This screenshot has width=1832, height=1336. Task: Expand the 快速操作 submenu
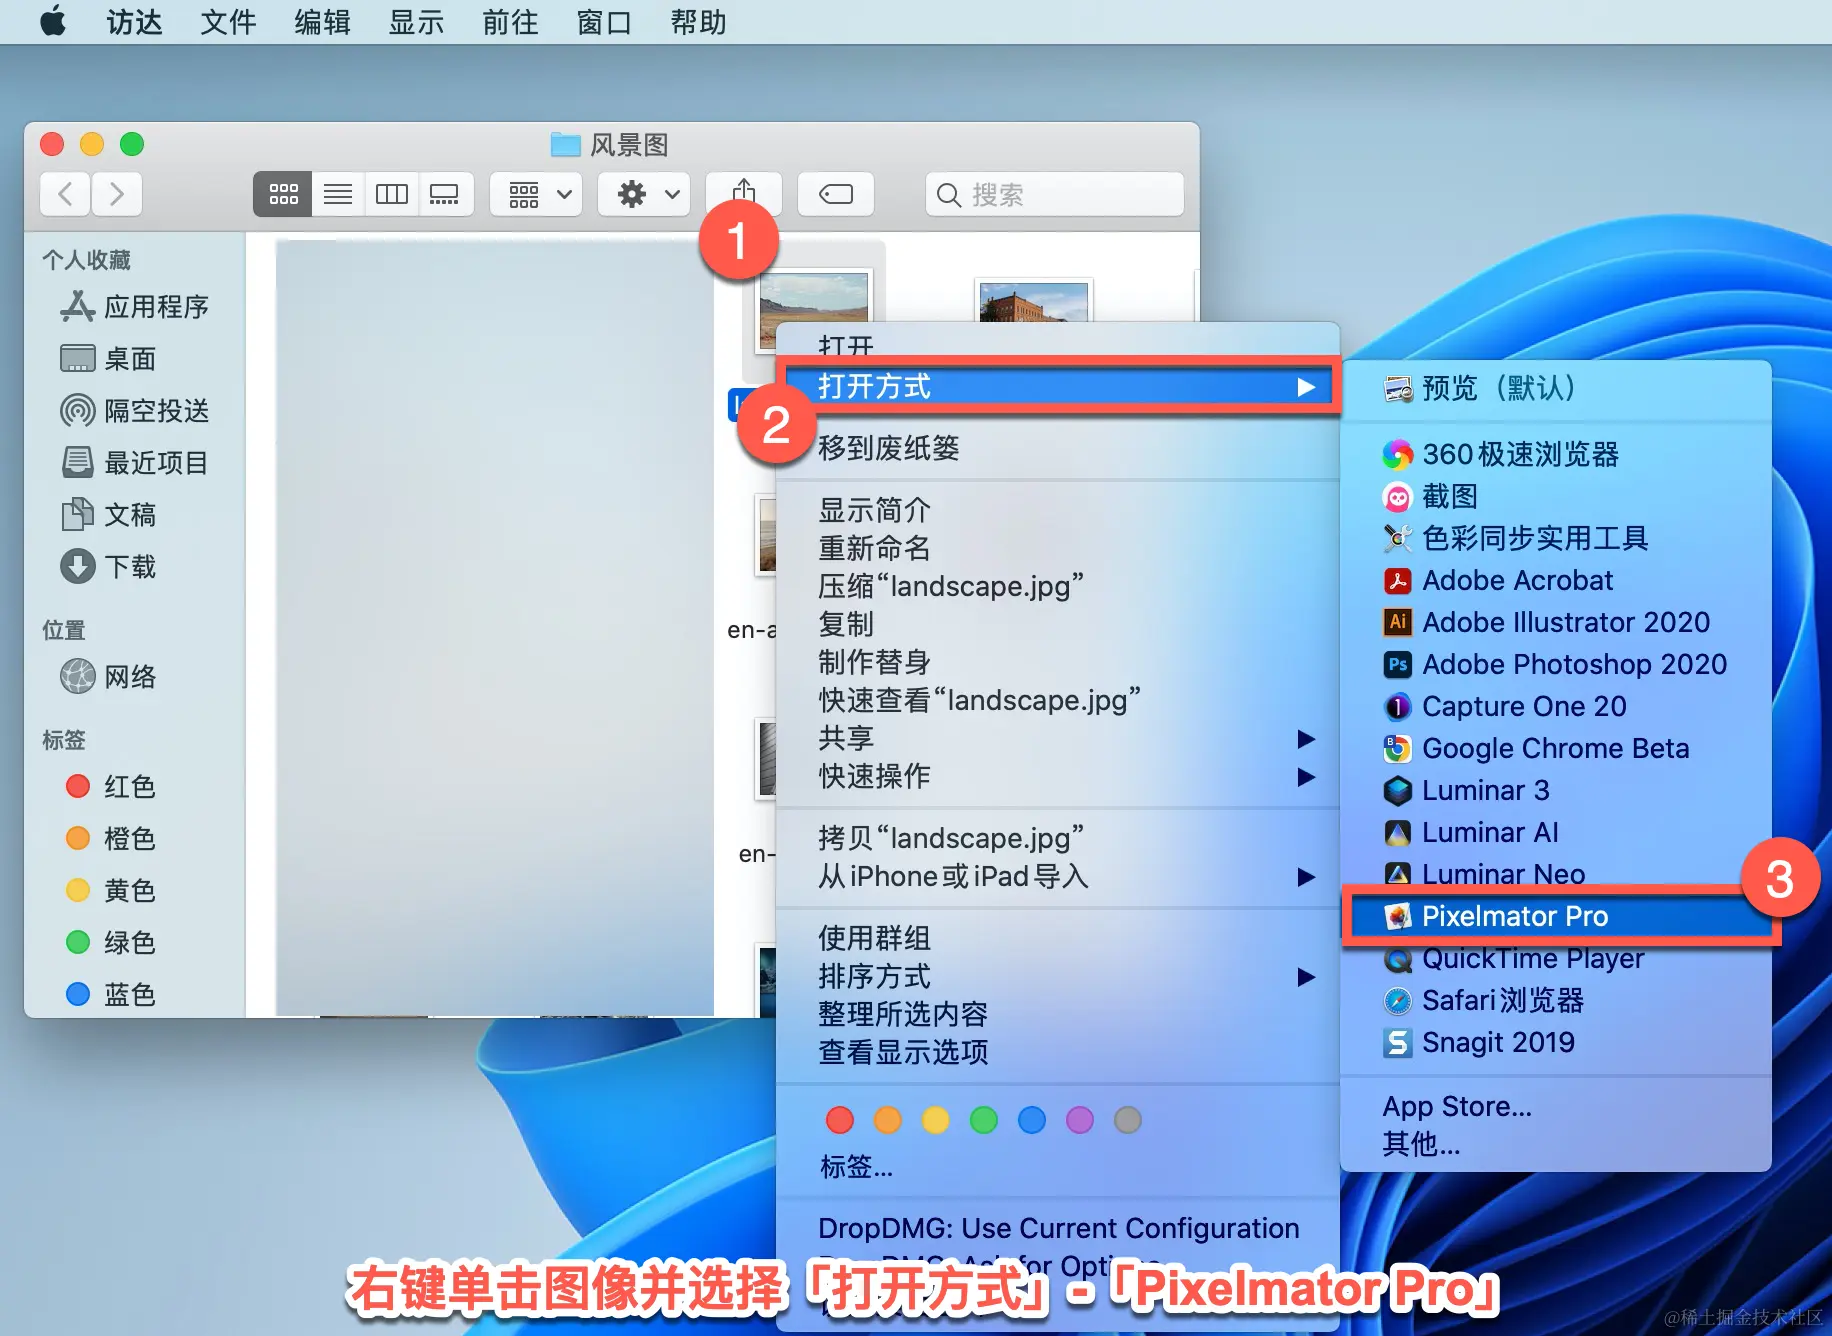click(x=1058, y=776)
